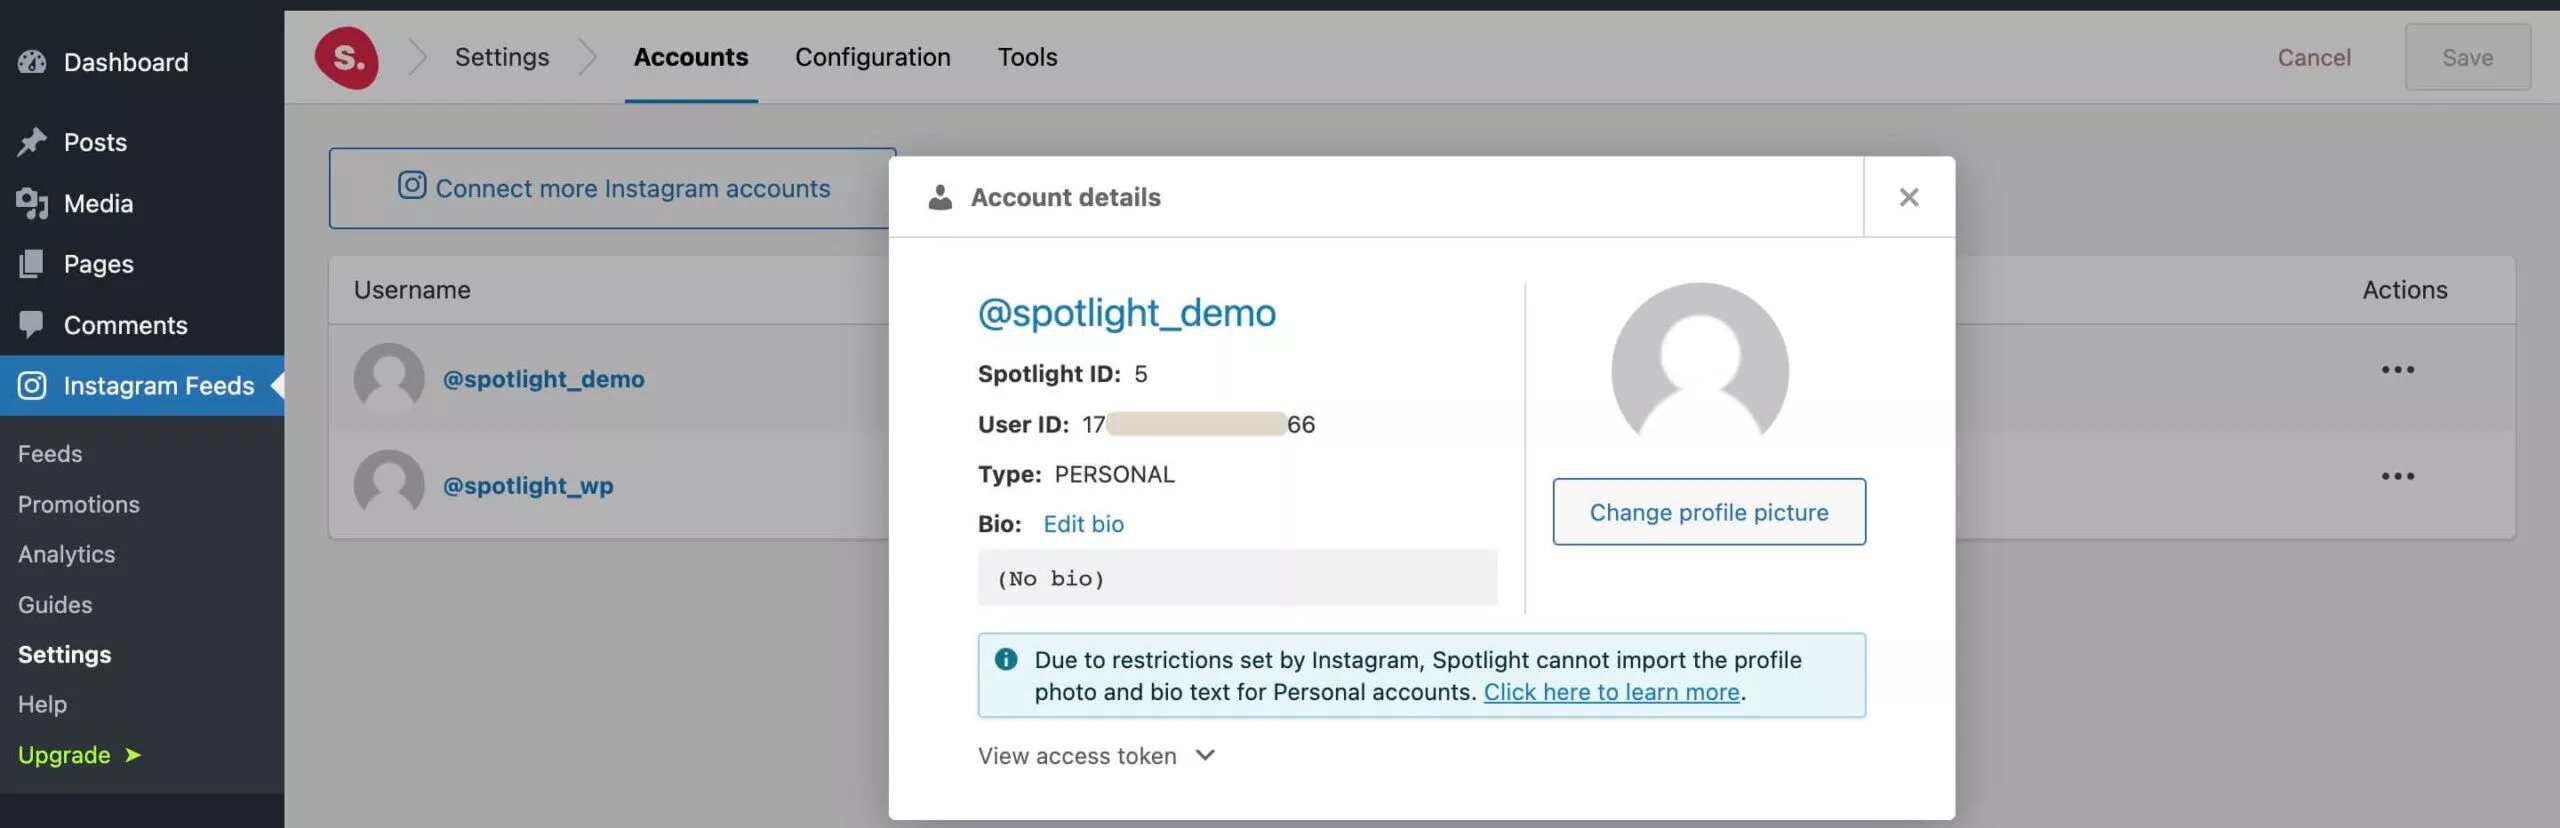Click the green Upgrade link
The image size is (2560, 828).
79,754
